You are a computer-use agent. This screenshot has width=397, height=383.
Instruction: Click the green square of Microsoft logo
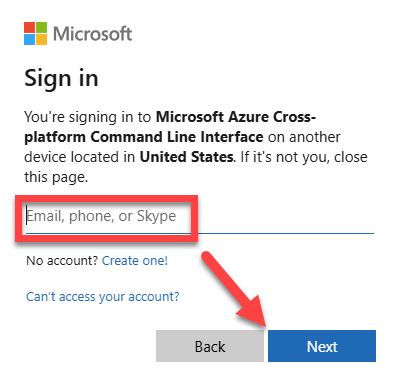41,27
